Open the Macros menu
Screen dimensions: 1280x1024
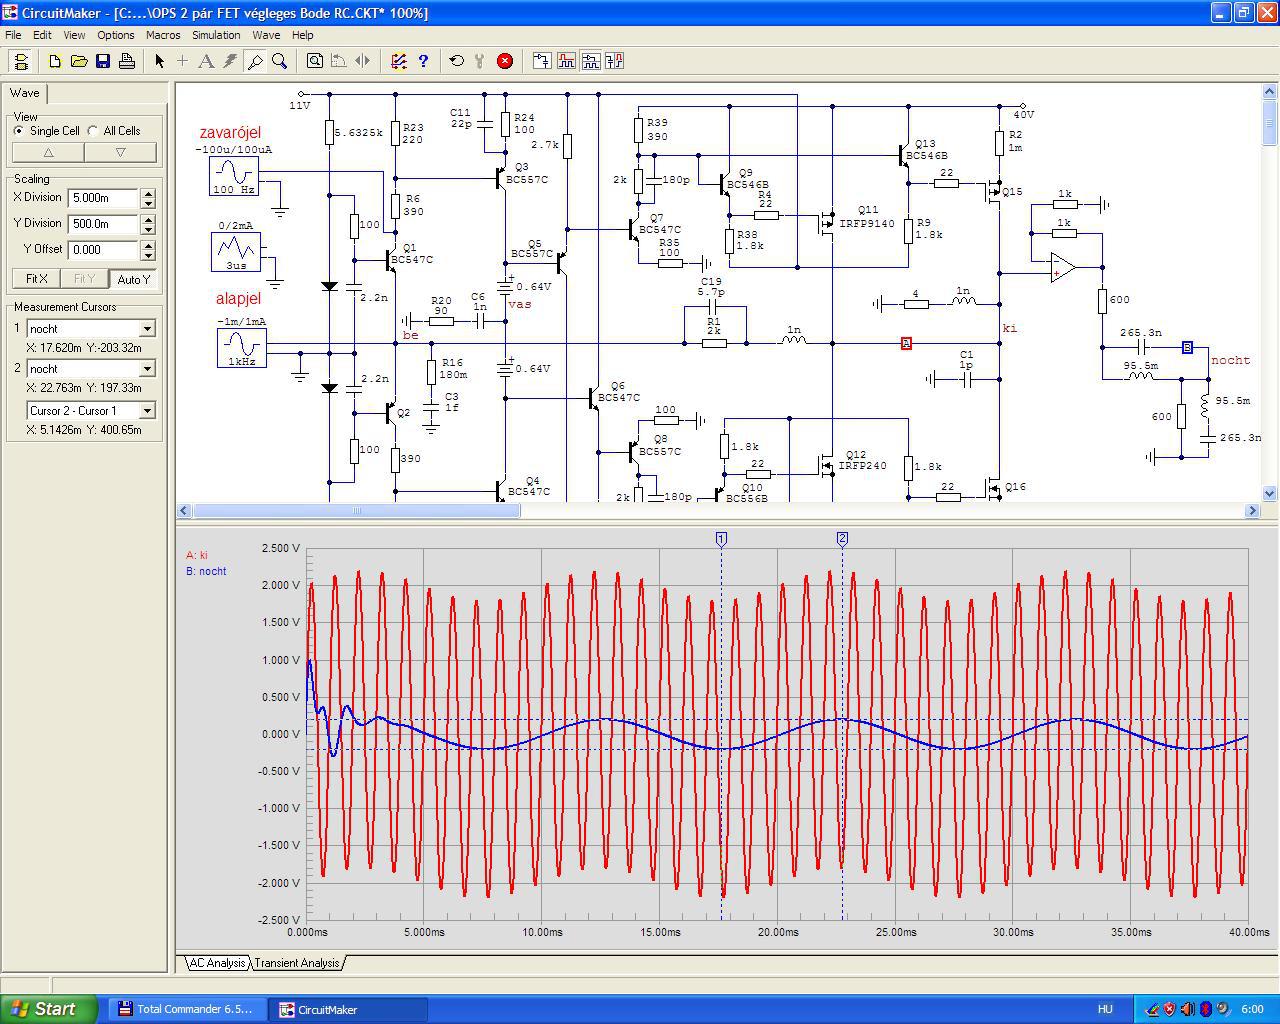[x=163, y=35]
